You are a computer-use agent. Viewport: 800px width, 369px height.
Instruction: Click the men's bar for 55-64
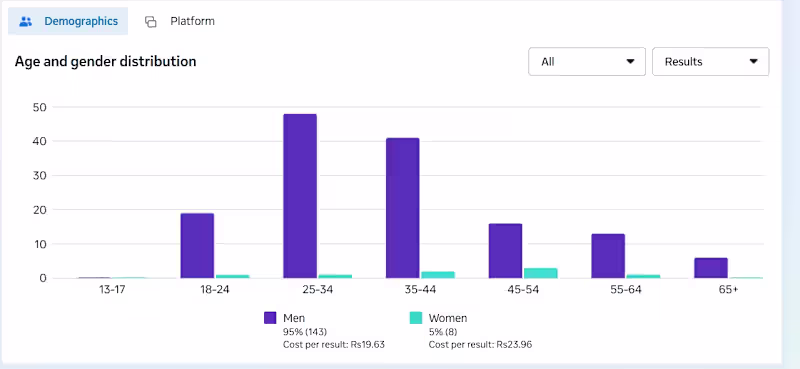point(608,256)
